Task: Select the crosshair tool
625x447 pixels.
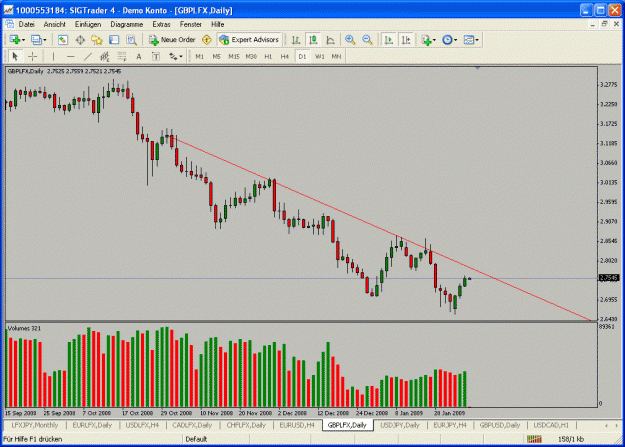Action: [x=33, y=56]
